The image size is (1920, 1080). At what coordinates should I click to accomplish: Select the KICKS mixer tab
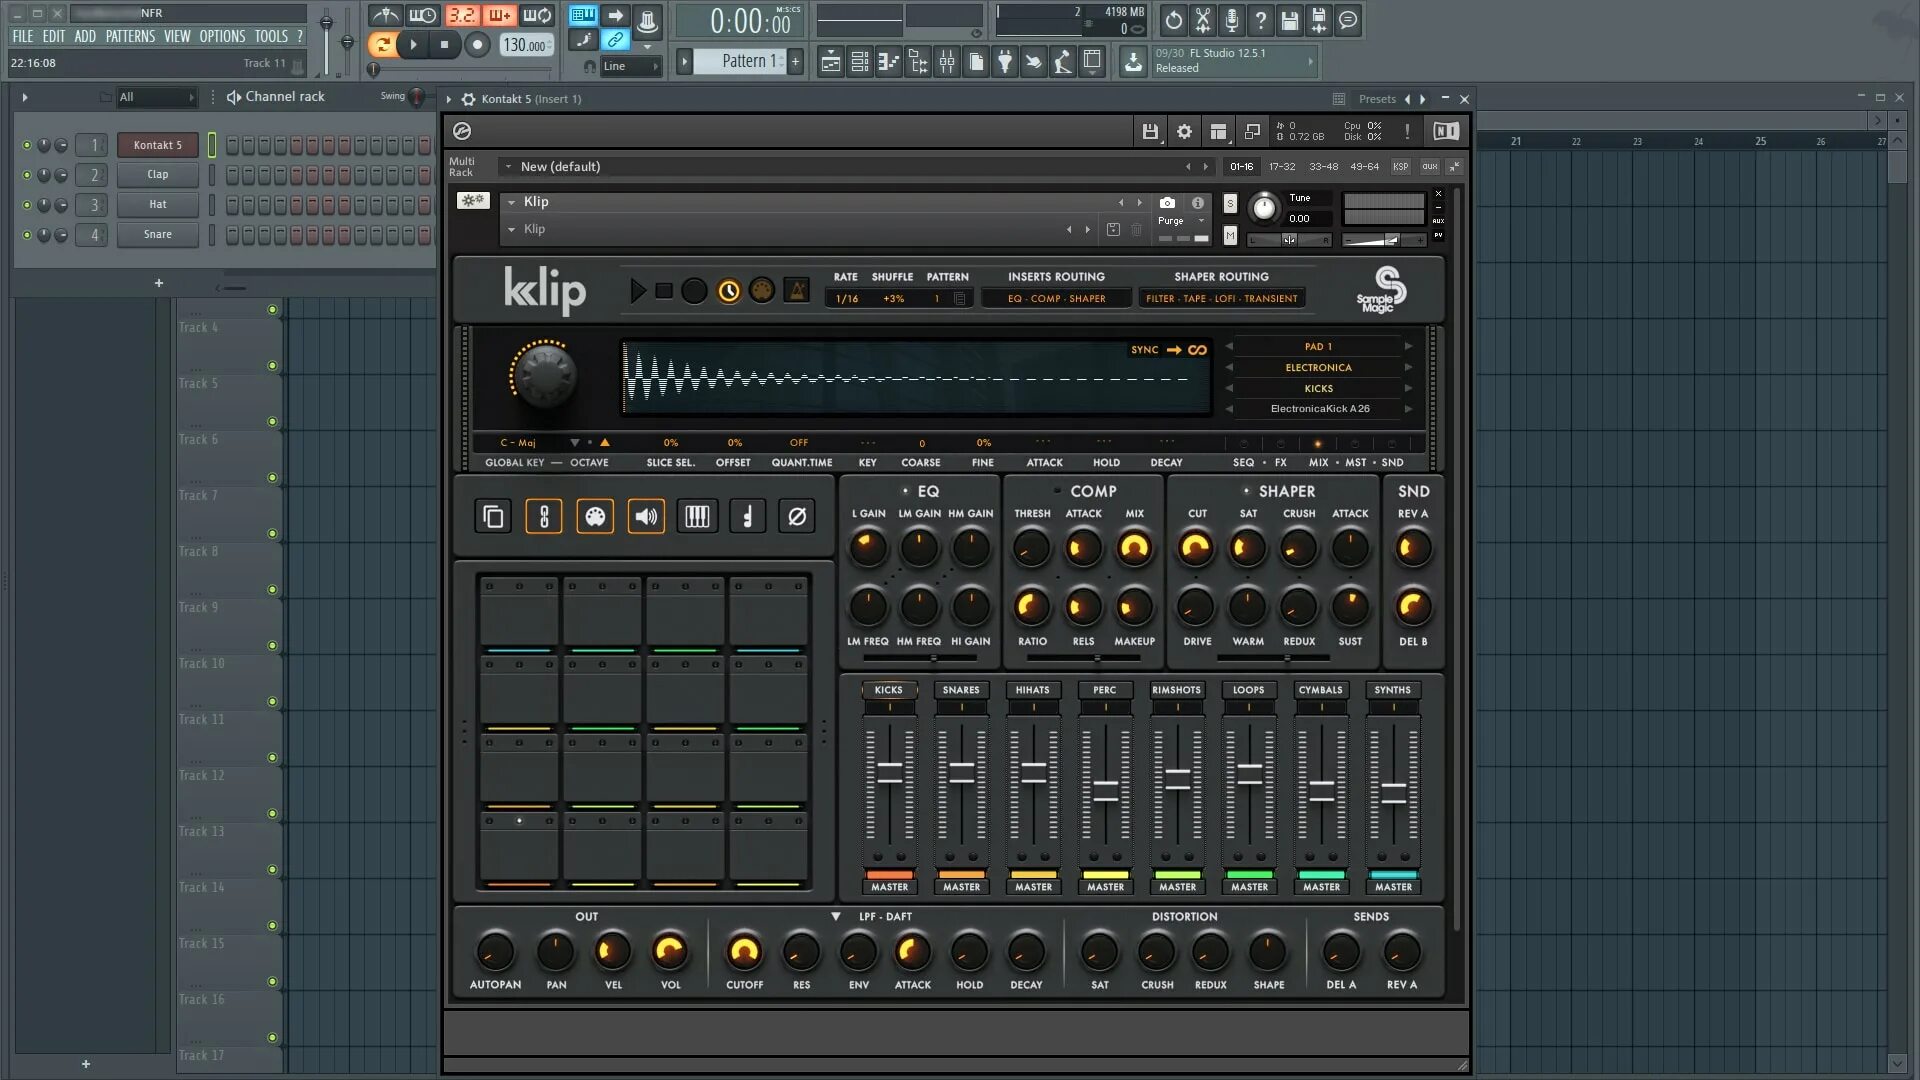coord(888,690)
